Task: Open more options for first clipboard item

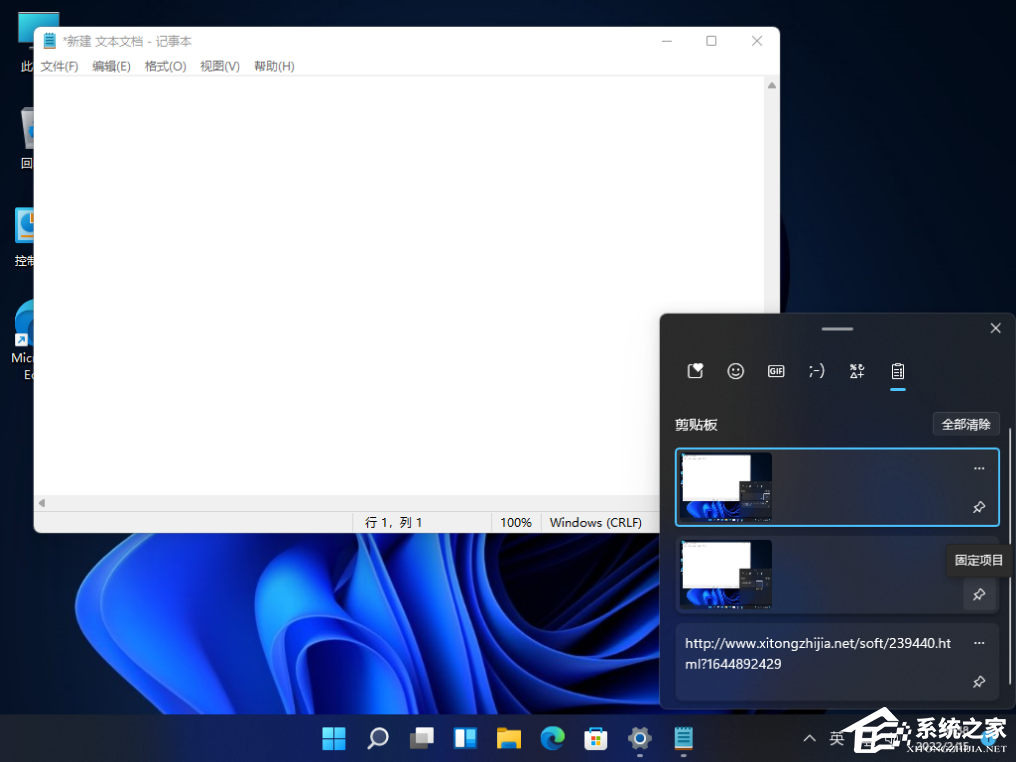Action: point(979,468)
